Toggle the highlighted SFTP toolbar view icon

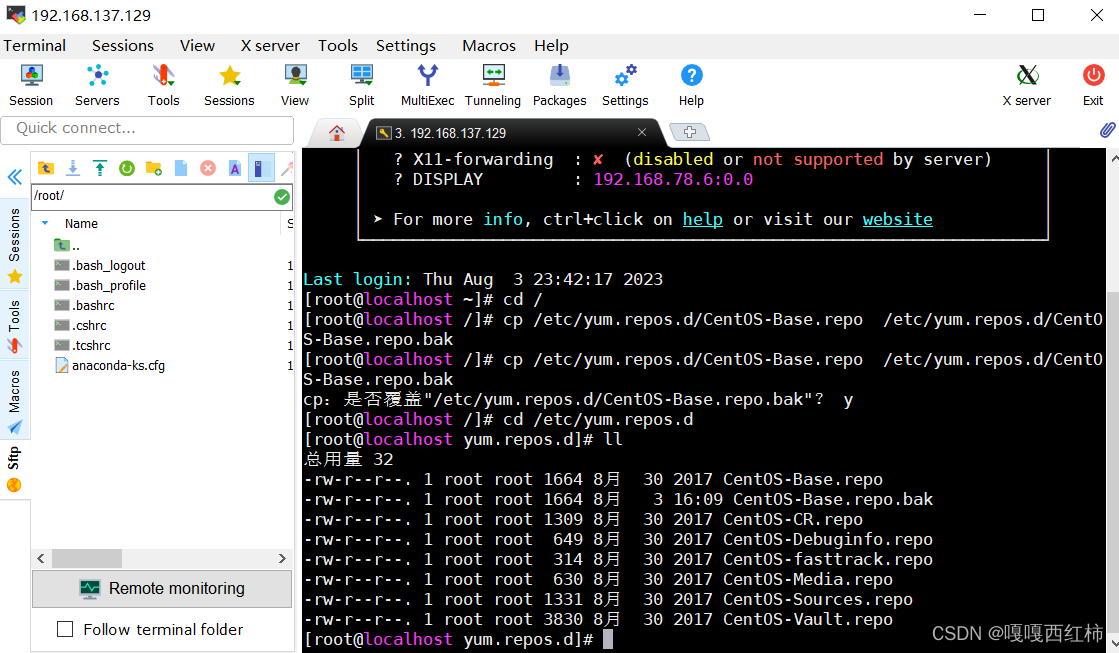pos(260,168)
